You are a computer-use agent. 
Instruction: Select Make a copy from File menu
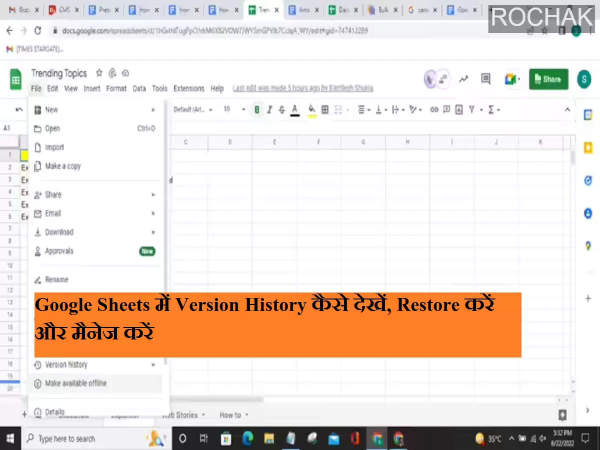coord(62,166)
